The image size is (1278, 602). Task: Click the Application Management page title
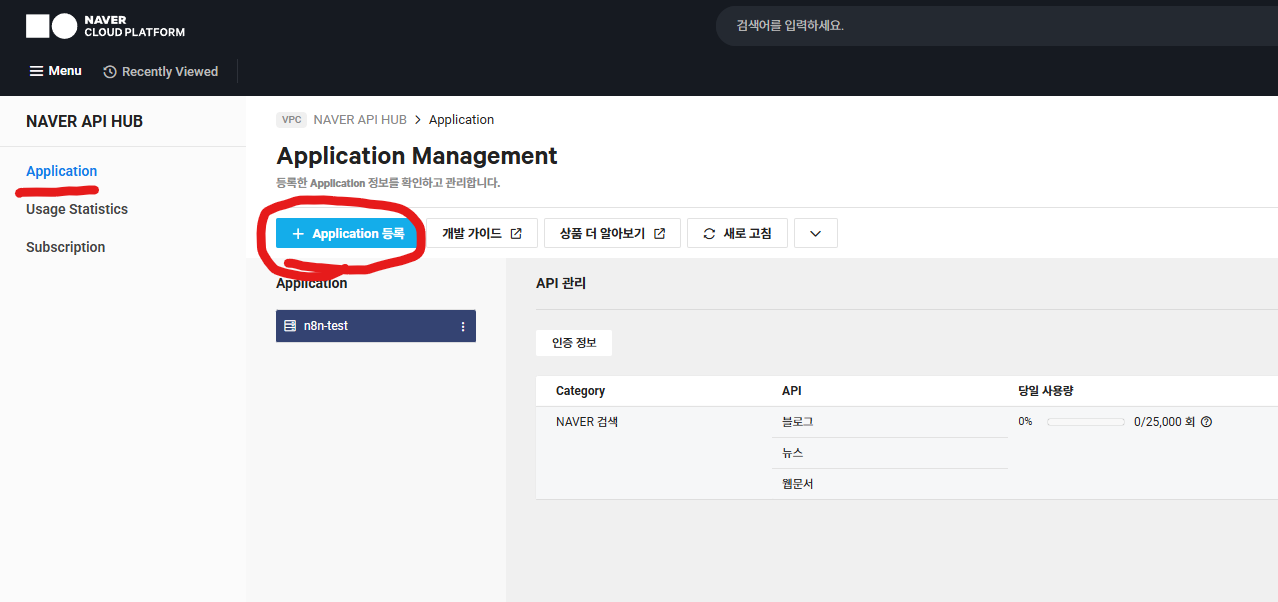pos(417,156)
